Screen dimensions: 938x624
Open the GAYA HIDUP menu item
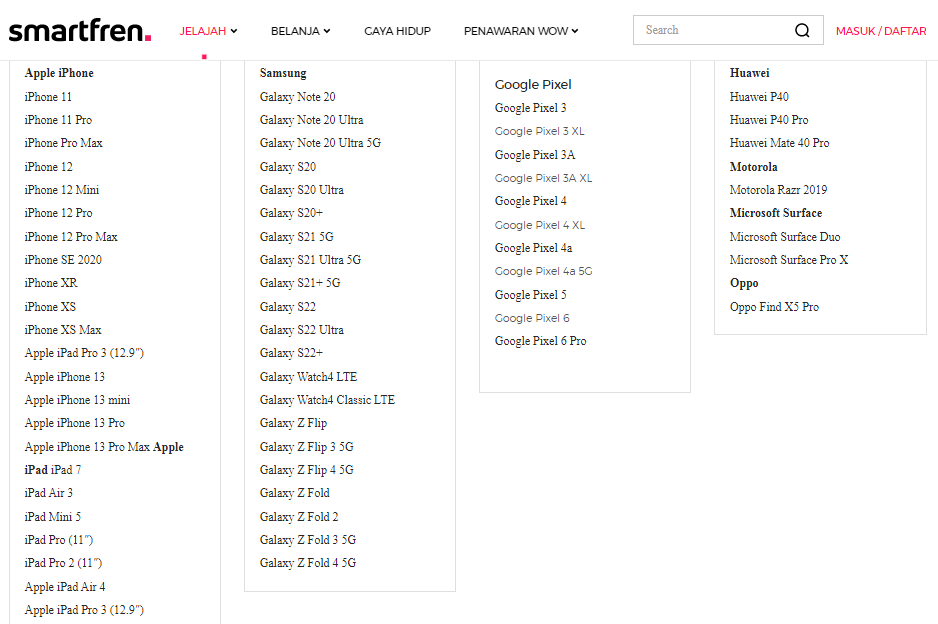point(397,31)
